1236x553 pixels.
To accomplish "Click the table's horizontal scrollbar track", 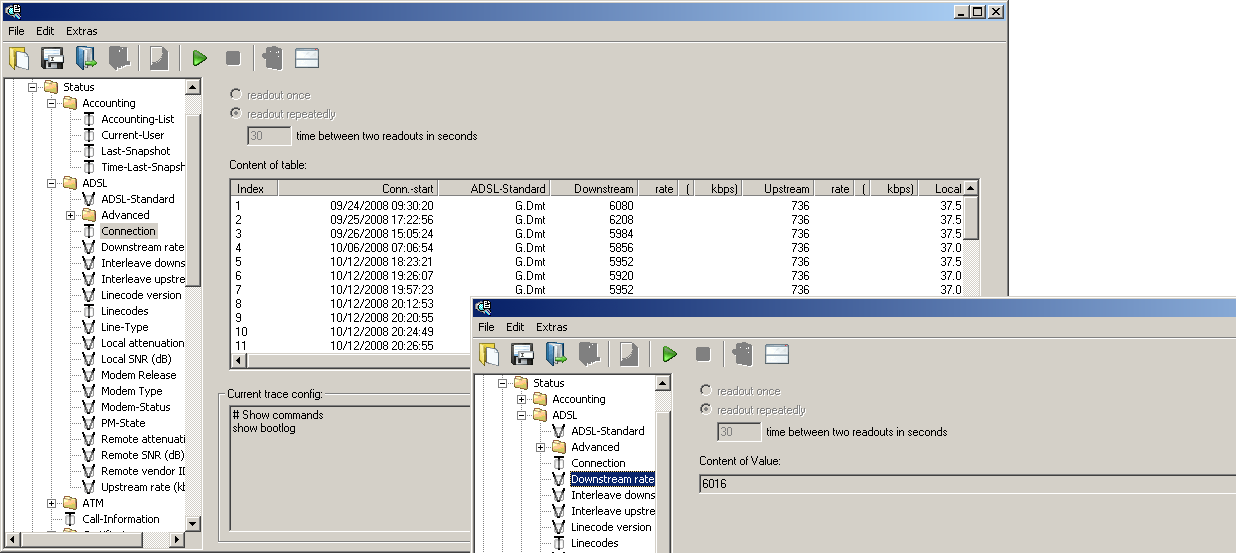I will coord(360,361).
